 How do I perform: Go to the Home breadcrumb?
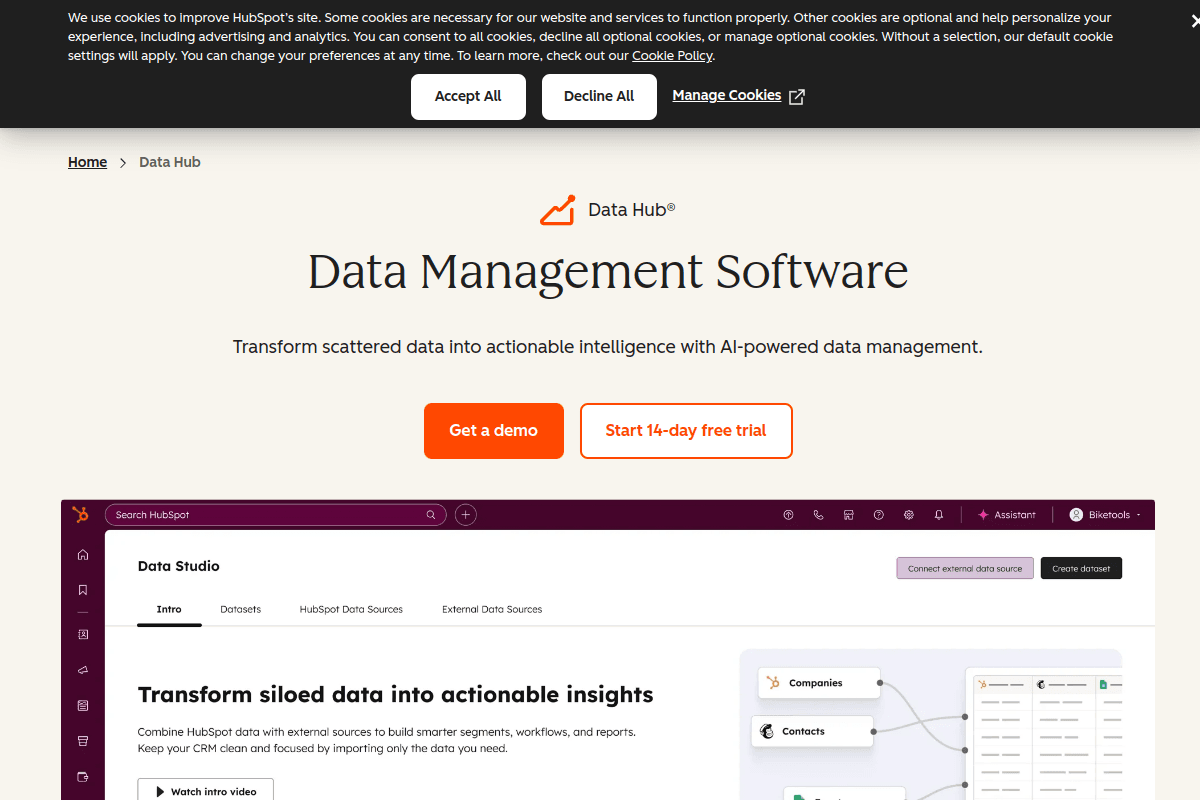tap(87, 162)
